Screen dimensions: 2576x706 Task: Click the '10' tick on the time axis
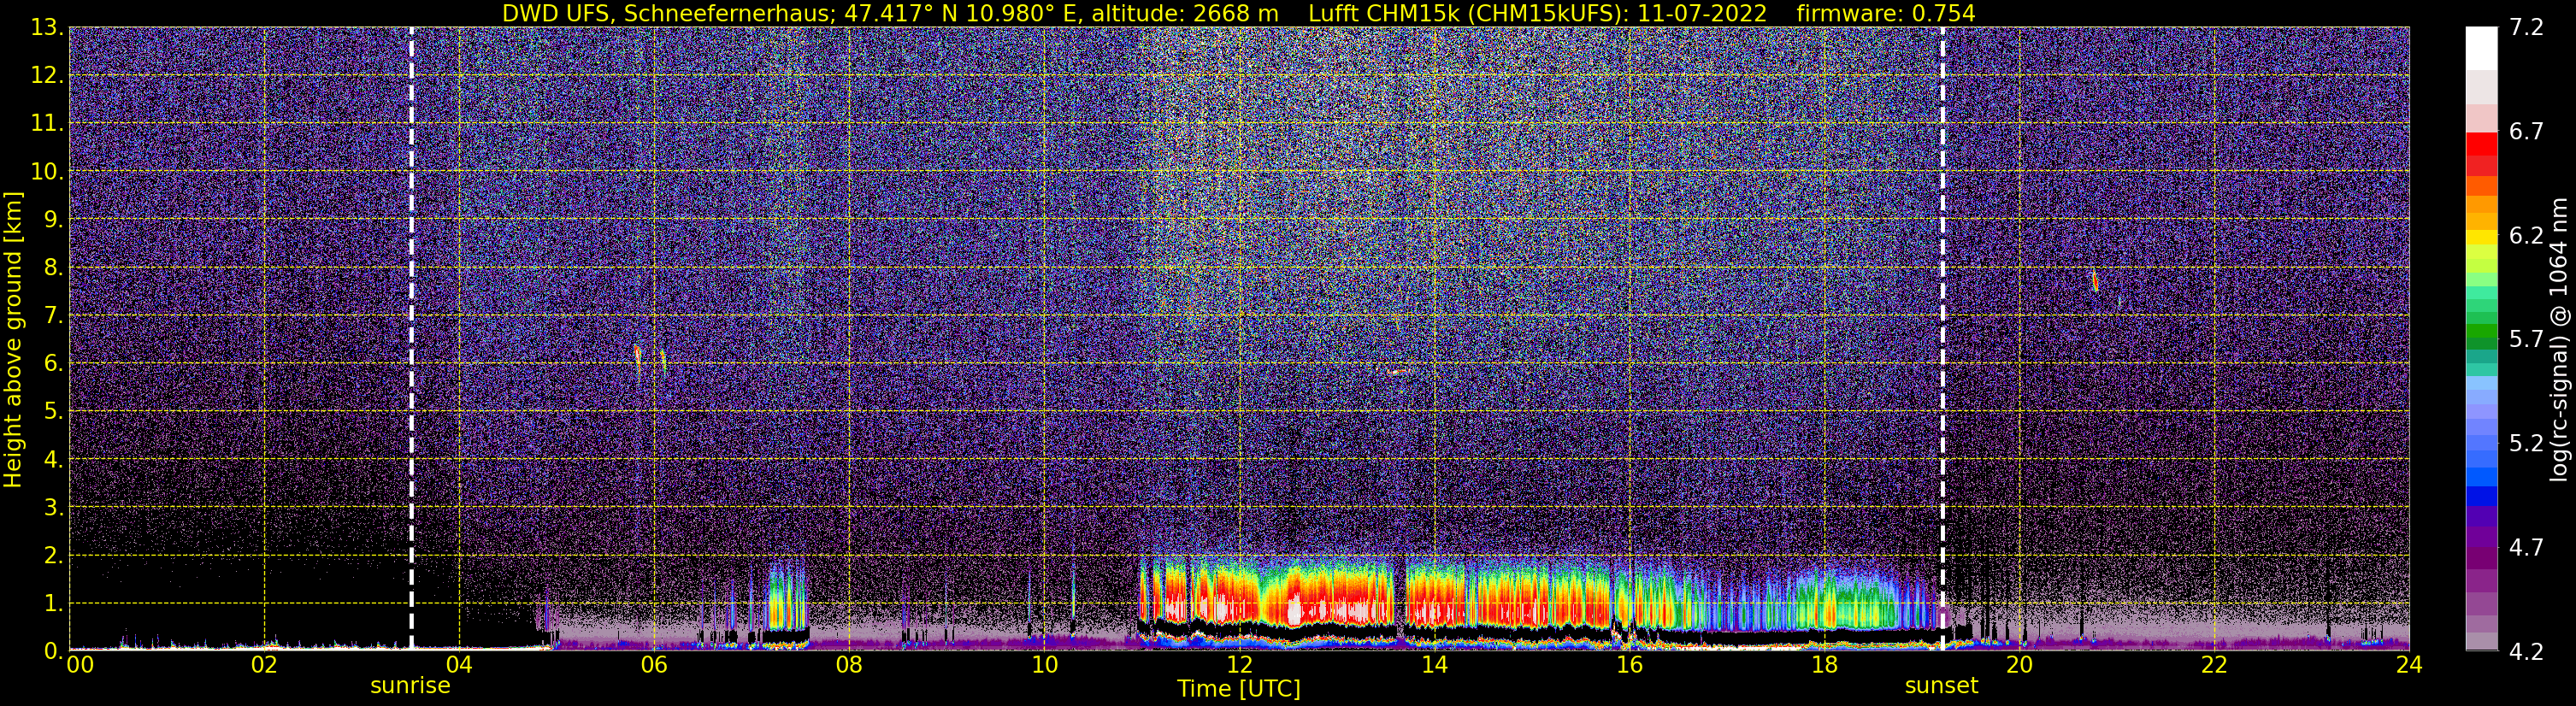1044,665
